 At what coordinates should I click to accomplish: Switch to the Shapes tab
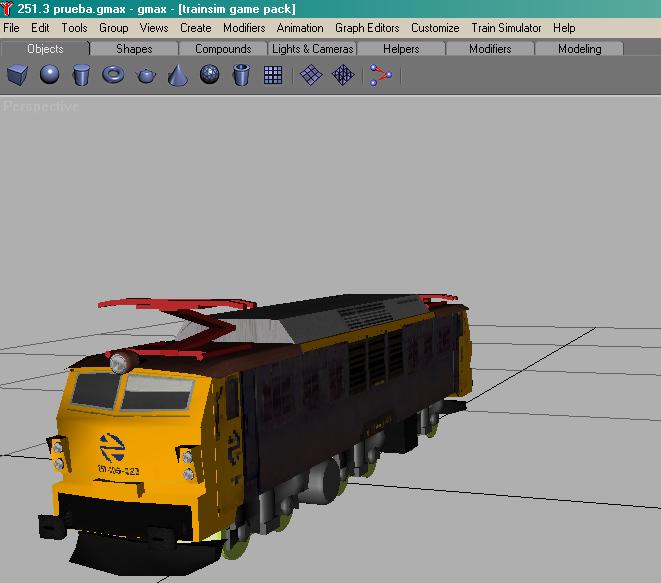coord(134,48)
